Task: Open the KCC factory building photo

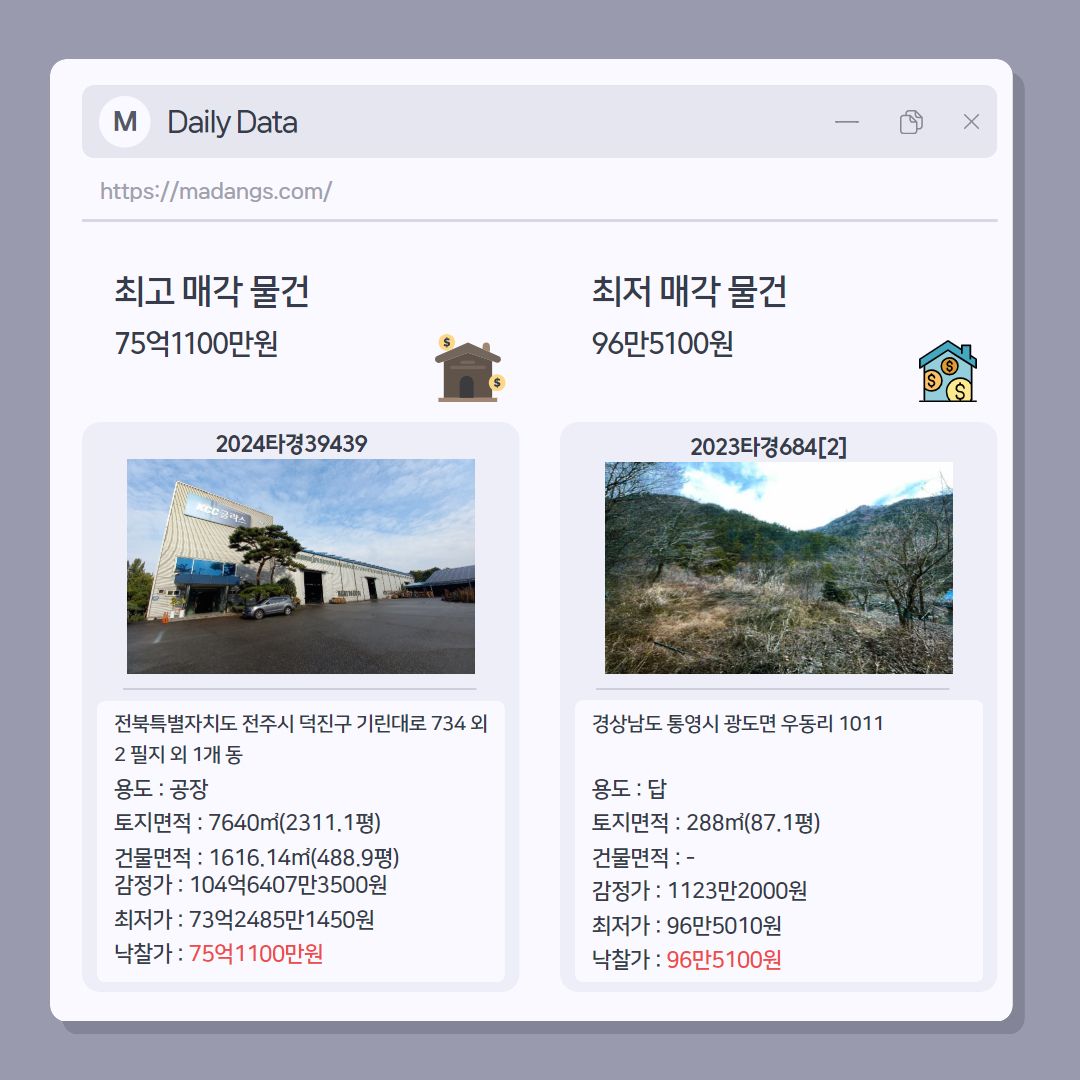Action: pyautogui.click(x=301, y=566)
